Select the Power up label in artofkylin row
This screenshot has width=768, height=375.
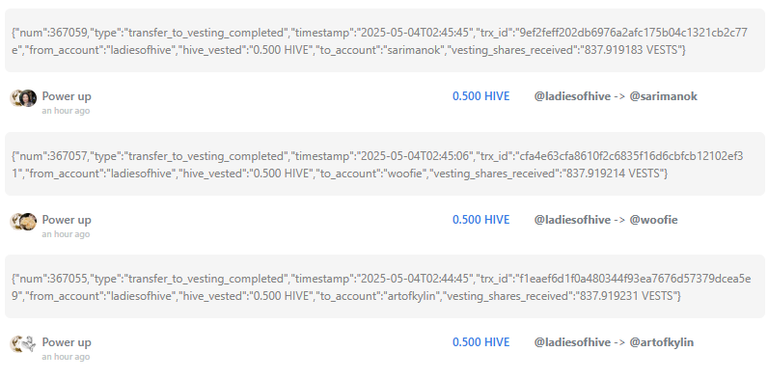point(67,342)
